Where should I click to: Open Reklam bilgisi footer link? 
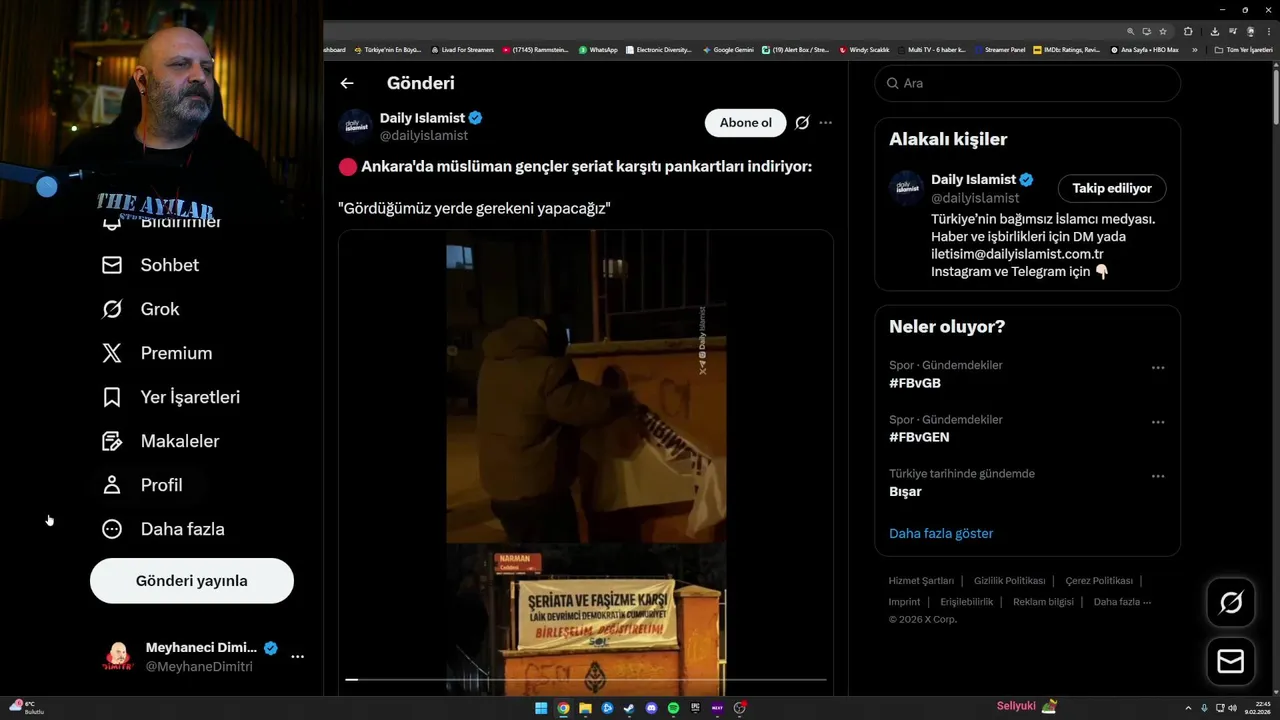[x=1043, y=602]
